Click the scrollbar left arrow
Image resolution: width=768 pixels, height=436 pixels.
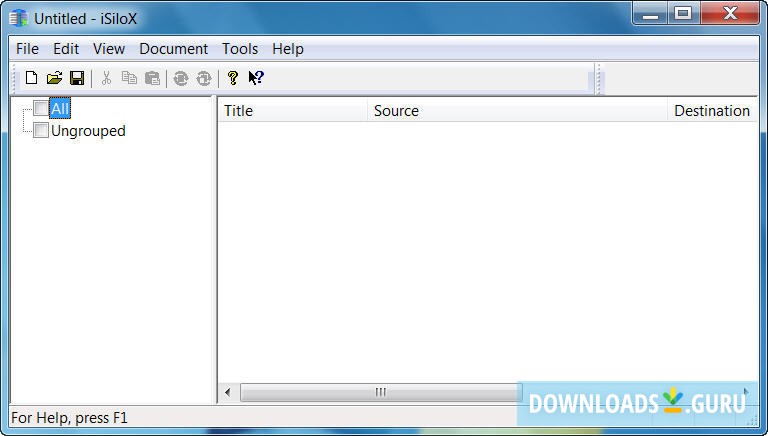click(x=228, y=392)
